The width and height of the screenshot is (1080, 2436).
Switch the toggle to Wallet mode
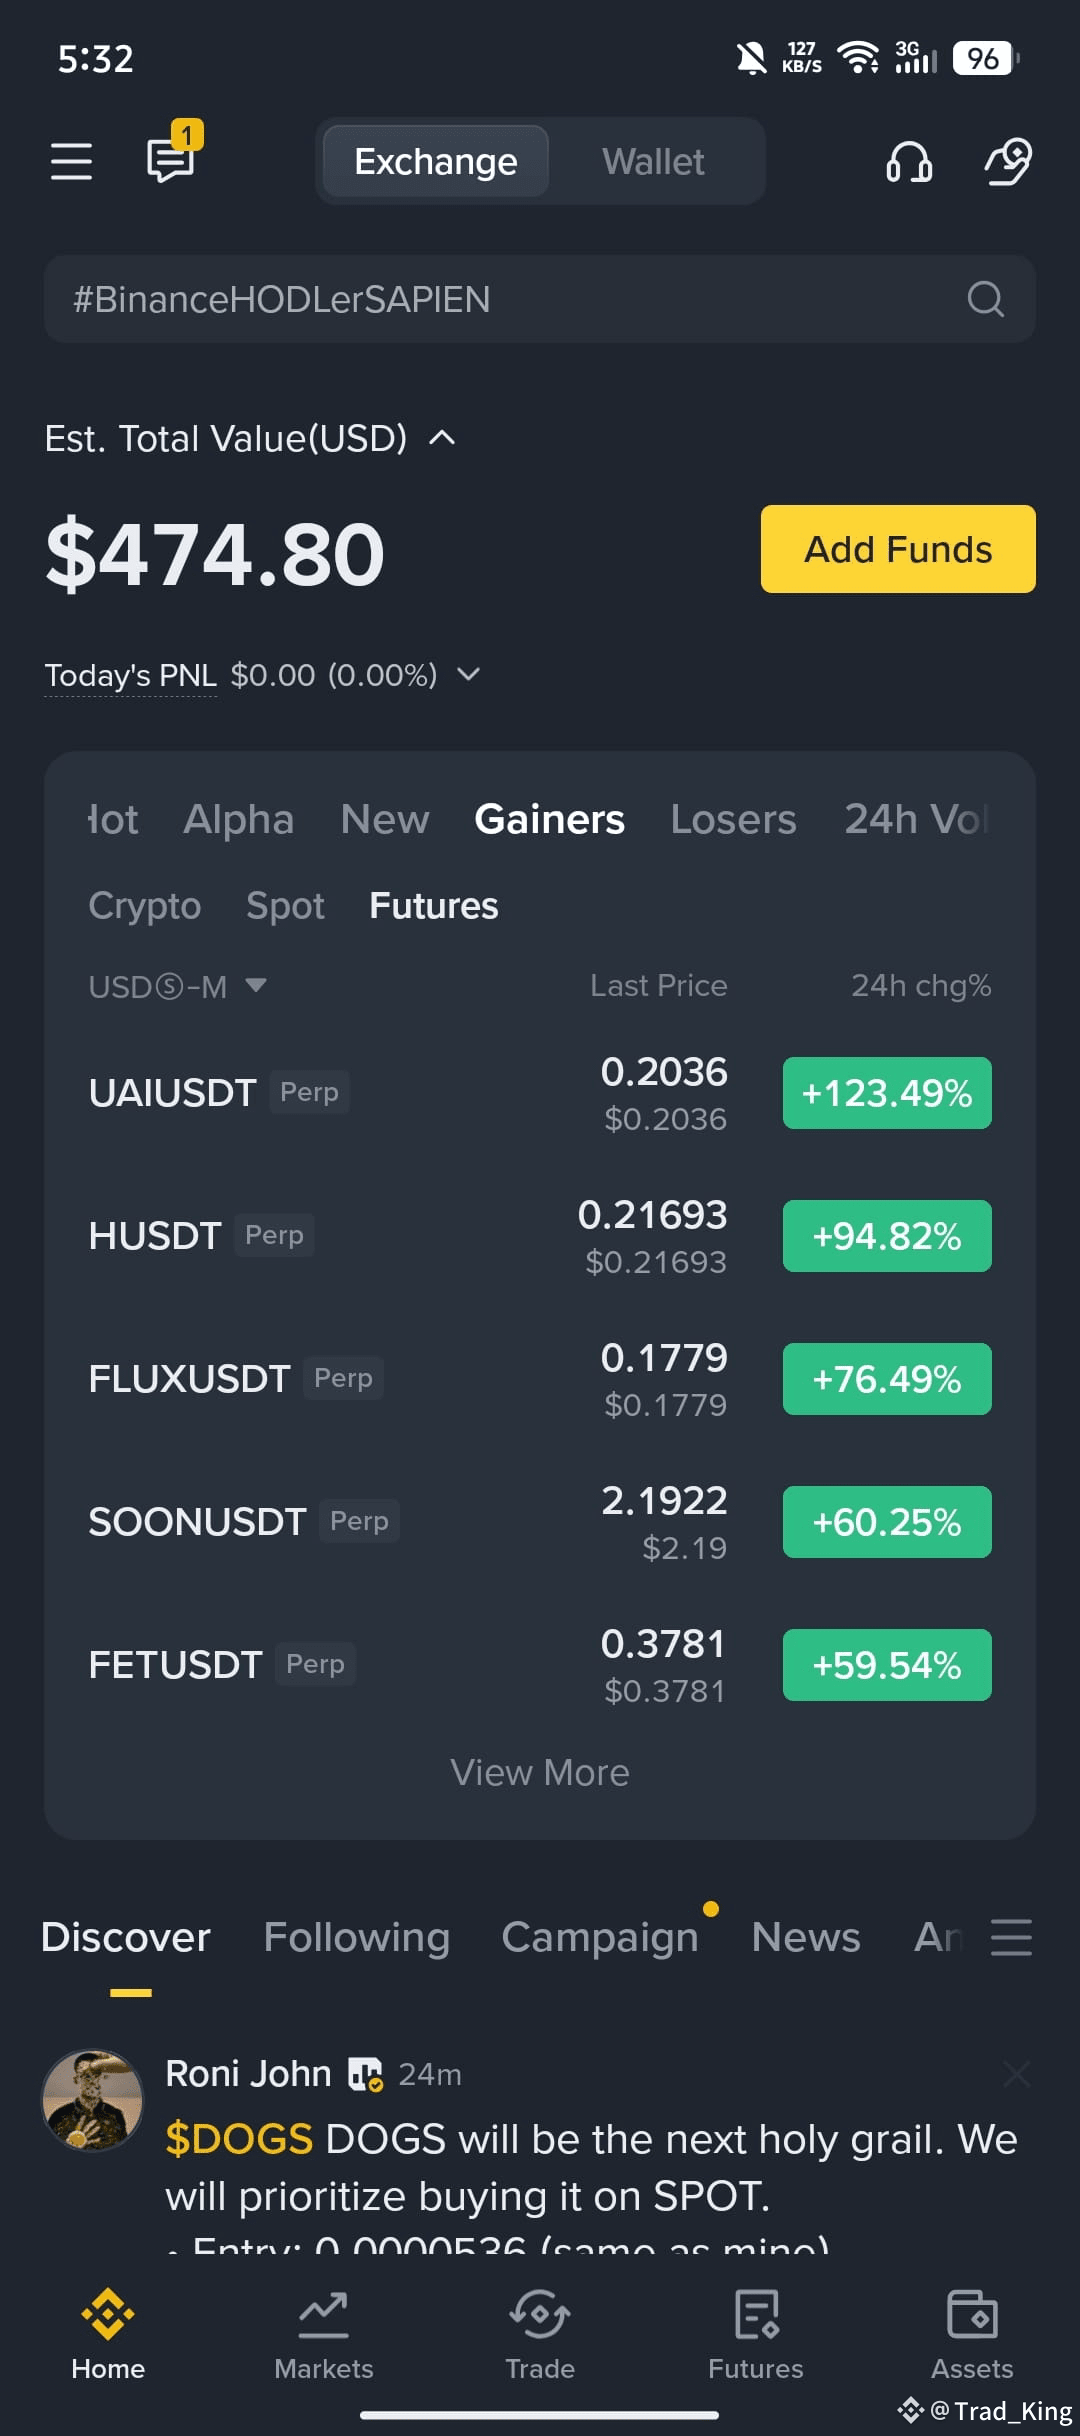(653, 161)
